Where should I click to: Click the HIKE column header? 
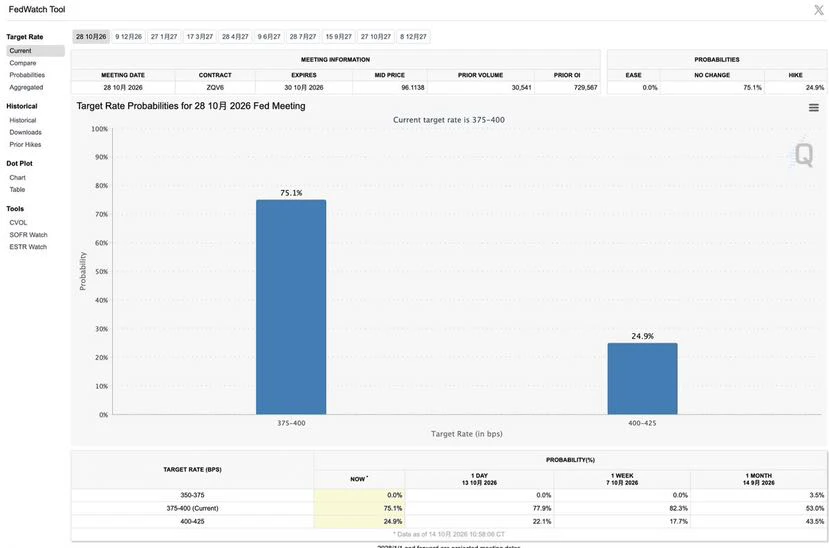point(795,75)
